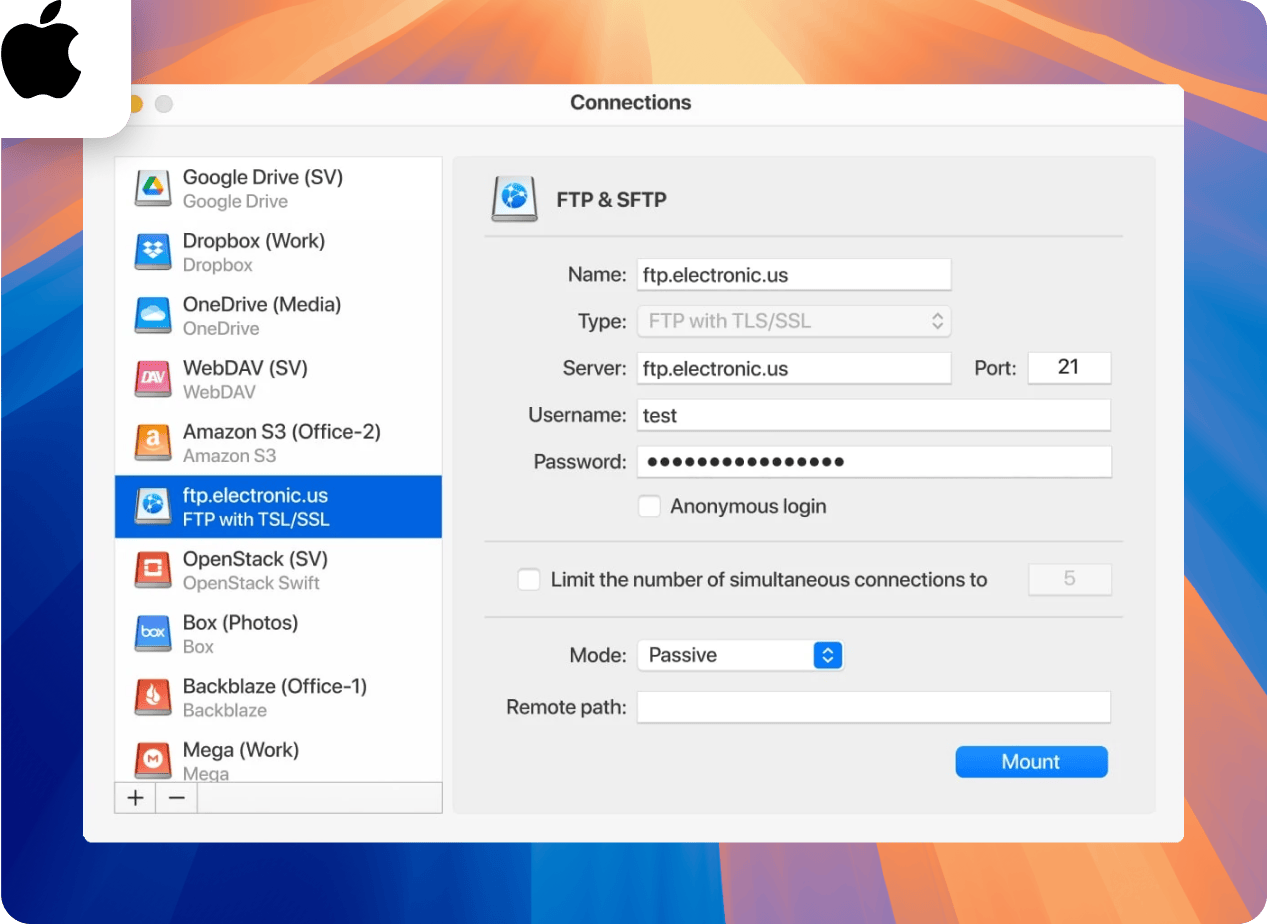Image resolution: width=1267 pixels, height=924 pixels.
Task: Select the OpenStack (SV) connection name
Action: point(255,559)
